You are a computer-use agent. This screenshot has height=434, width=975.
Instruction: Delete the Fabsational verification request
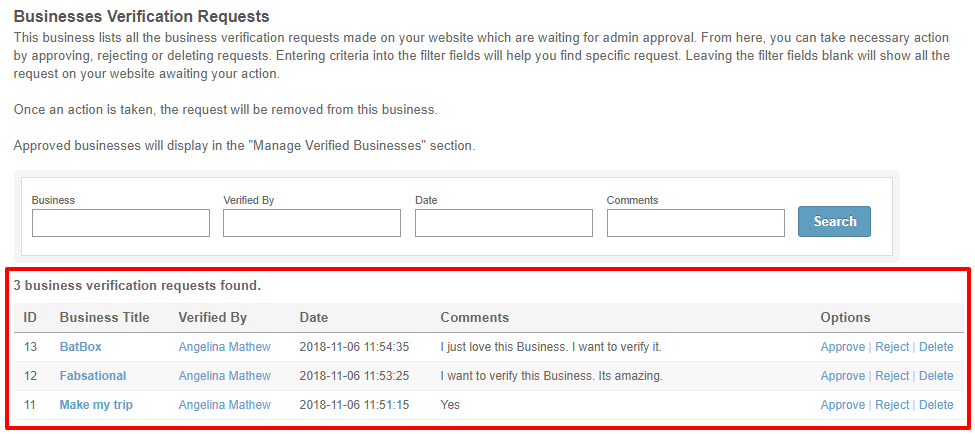pyautogui.click(x=936, y=376)
